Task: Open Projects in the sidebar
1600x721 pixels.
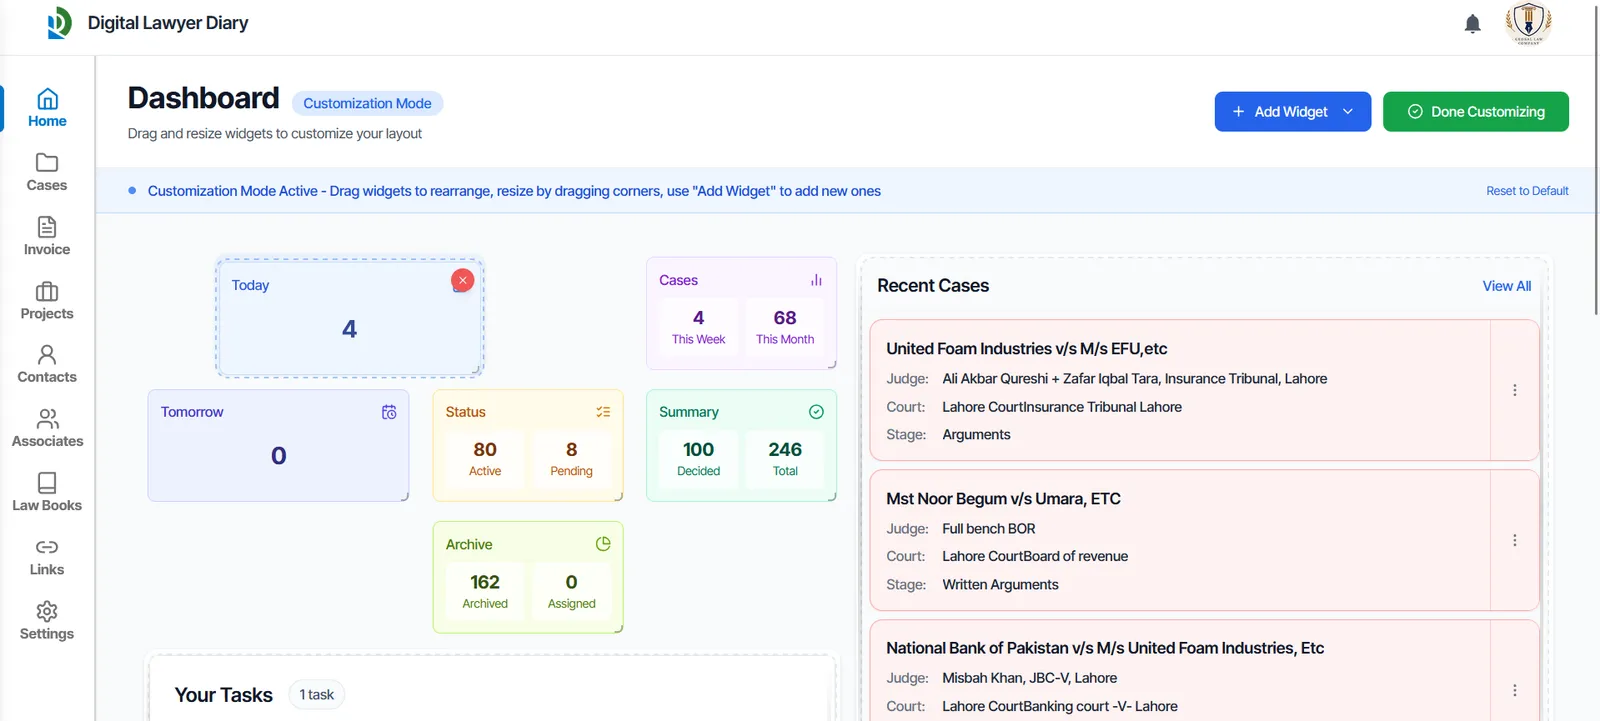Action: (x=47, y=300)
